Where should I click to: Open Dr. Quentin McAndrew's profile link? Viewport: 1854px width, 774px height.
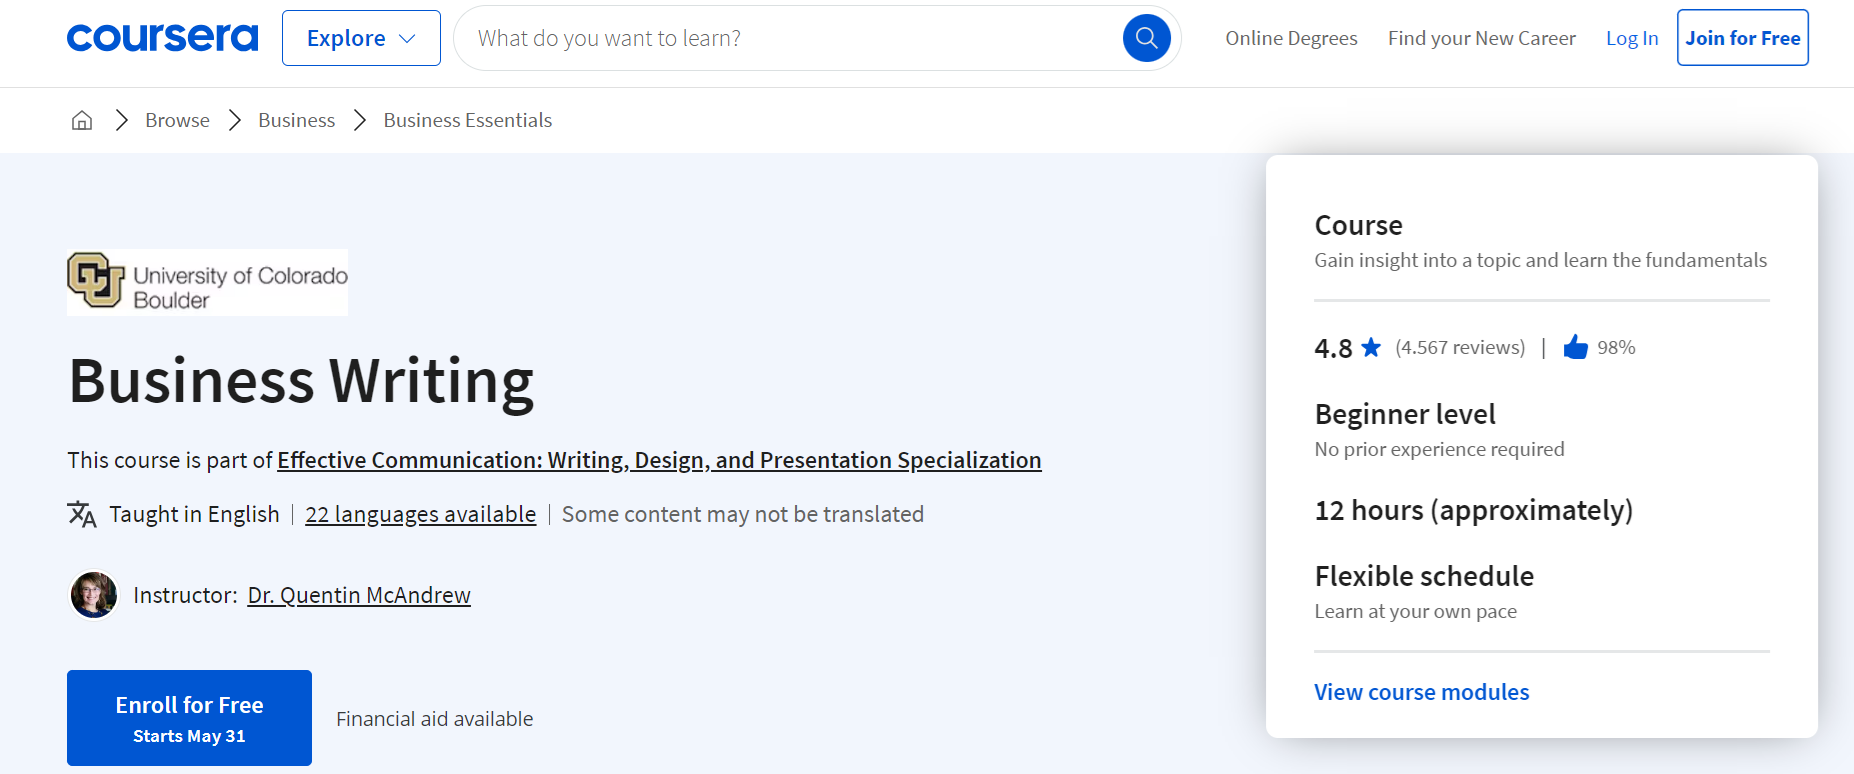coord(359,595)
